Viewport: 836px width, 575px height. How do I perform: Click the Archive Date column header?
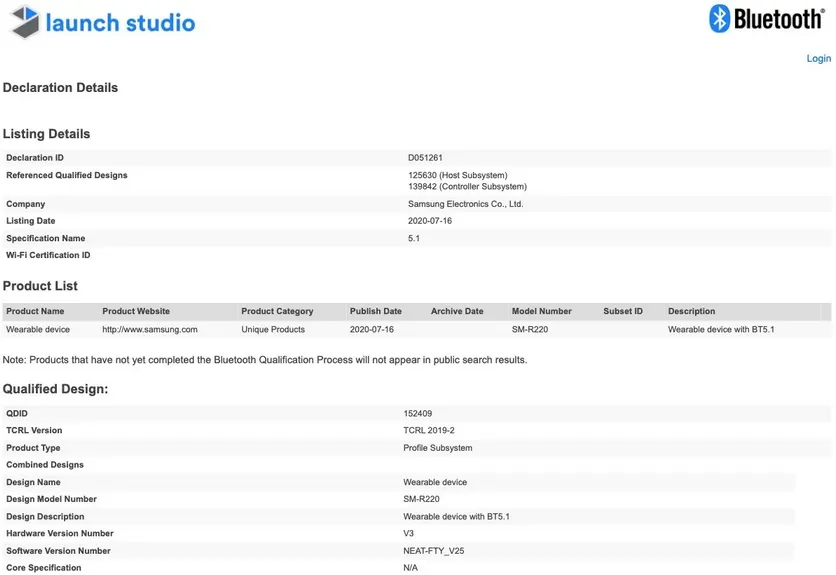(x=457, y=311)
